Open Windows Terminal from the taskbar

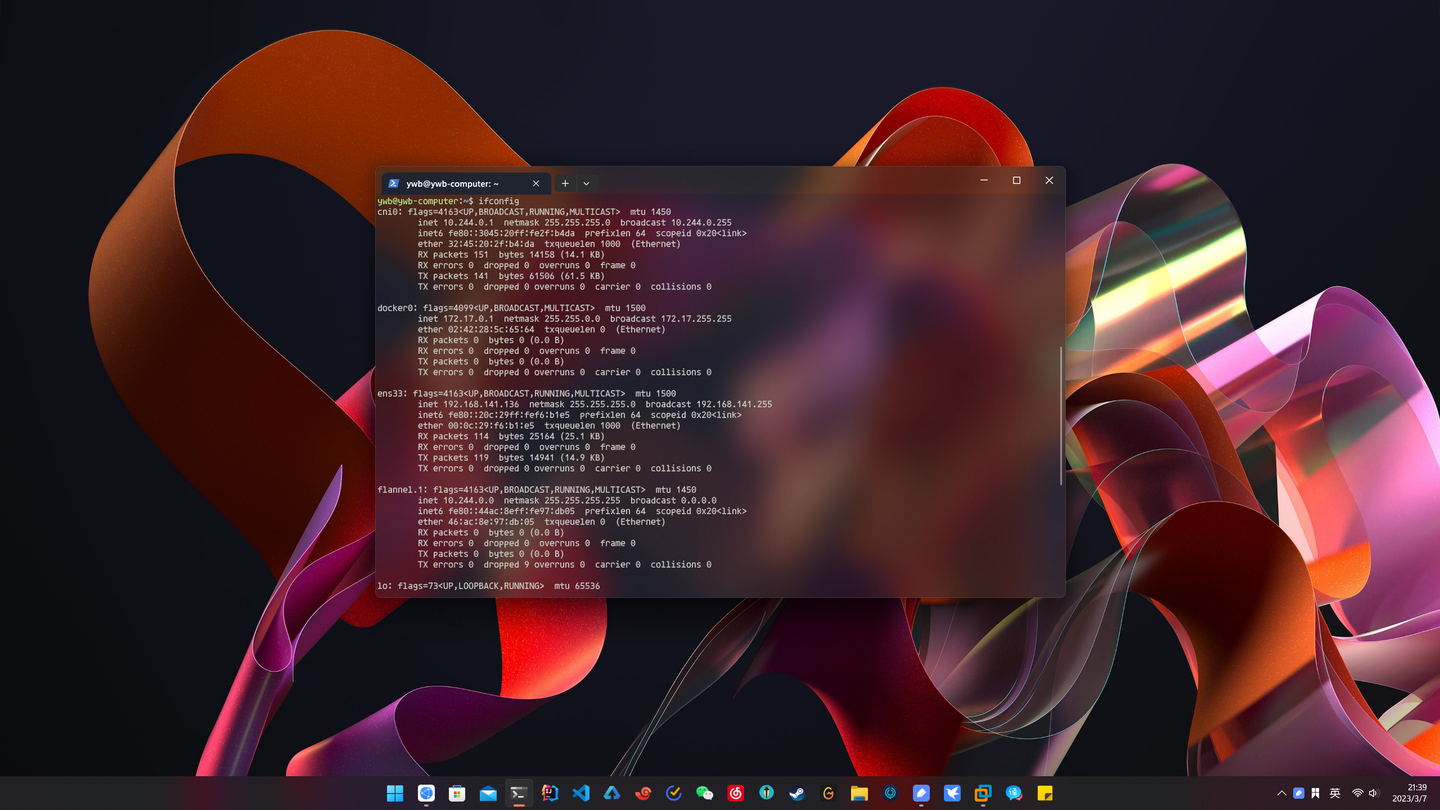518,793
